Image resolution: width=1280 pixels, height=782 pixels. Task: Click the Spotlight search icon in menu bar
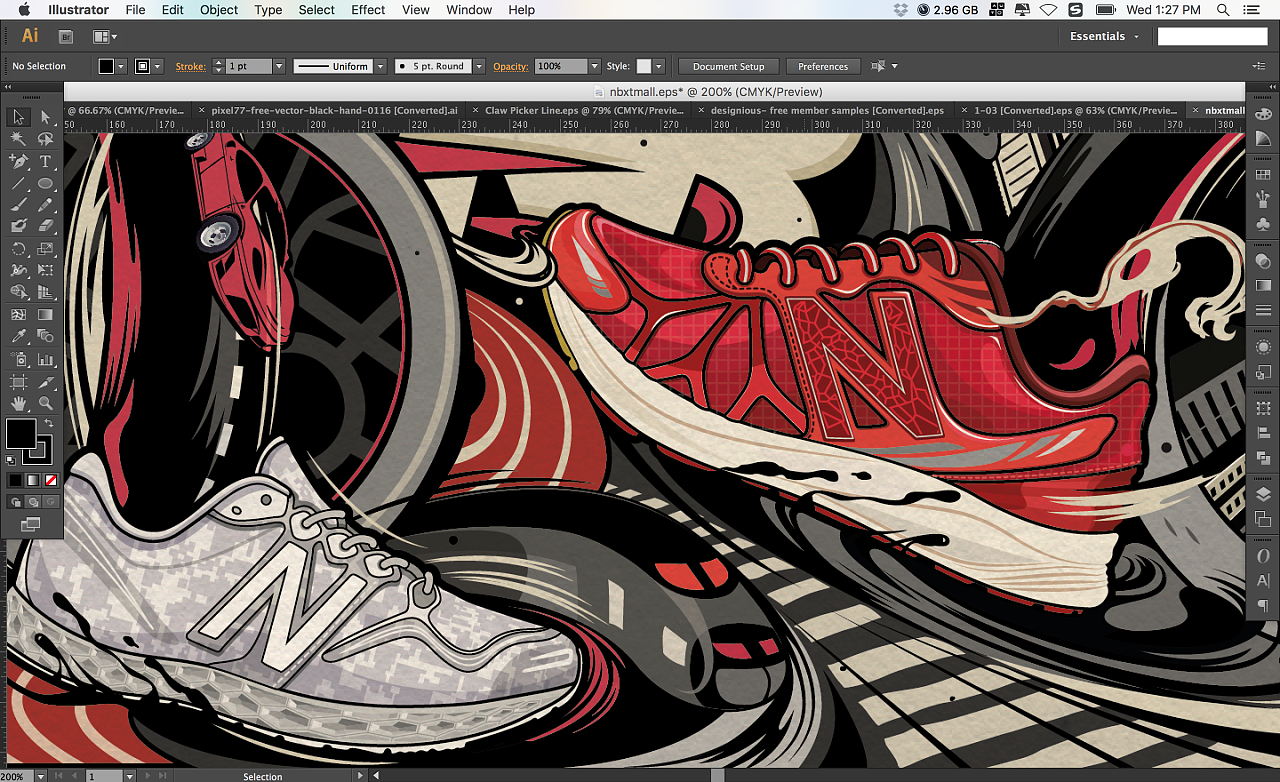coord(1222,10)
